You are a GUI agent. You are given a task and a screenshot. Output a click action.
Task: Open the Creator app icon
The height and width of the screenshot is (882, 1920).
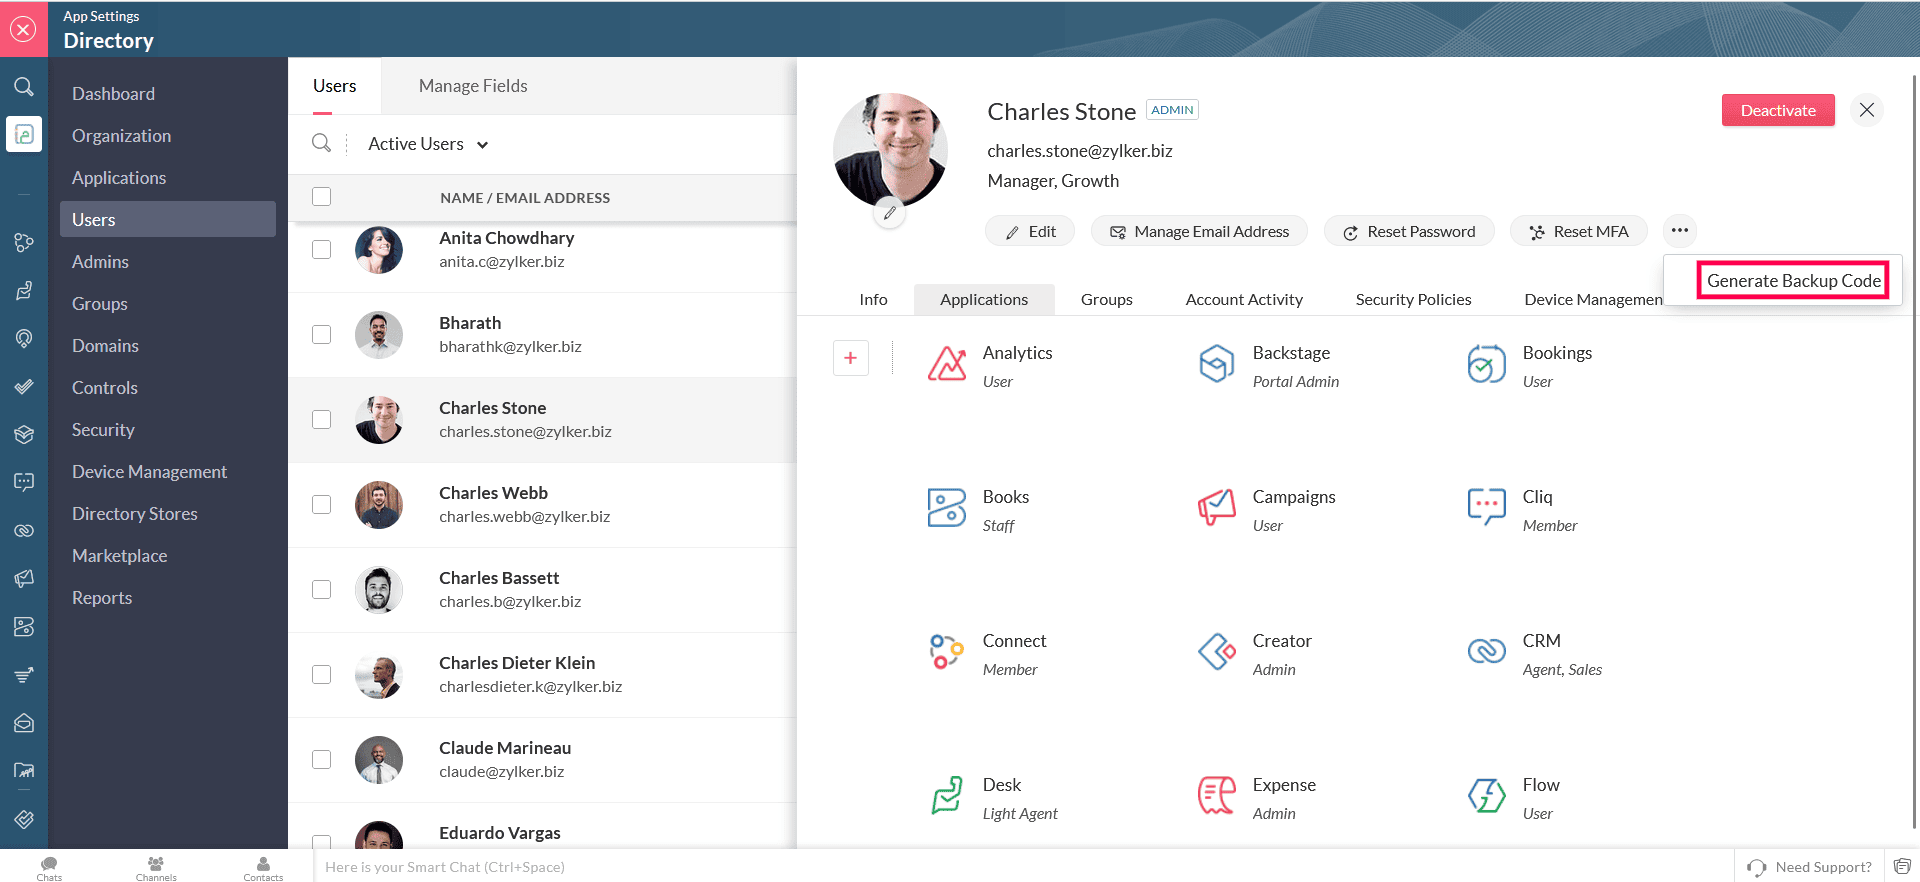1217,652
